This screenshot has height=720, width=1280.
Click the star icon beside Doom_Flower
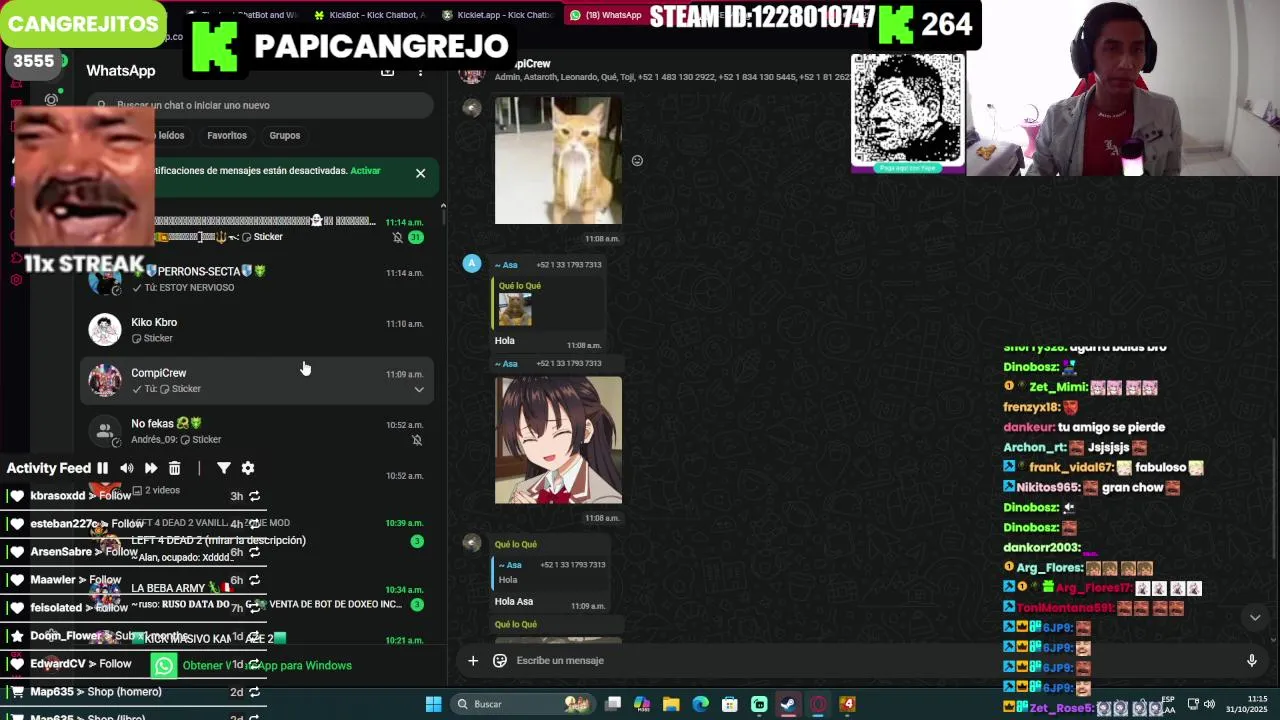click(x=17, y=636)
